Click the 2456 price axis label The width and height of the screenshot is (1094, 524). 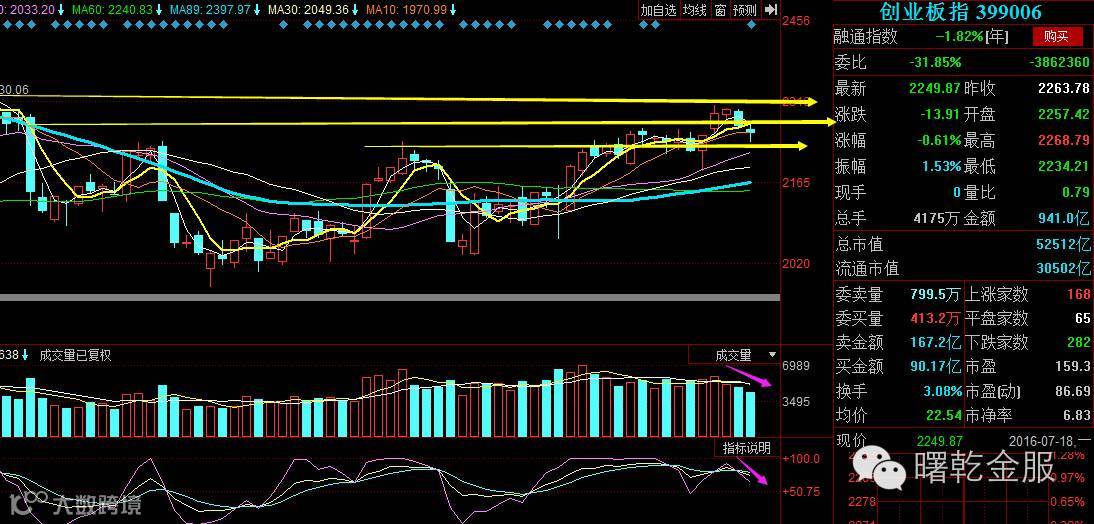796,21
